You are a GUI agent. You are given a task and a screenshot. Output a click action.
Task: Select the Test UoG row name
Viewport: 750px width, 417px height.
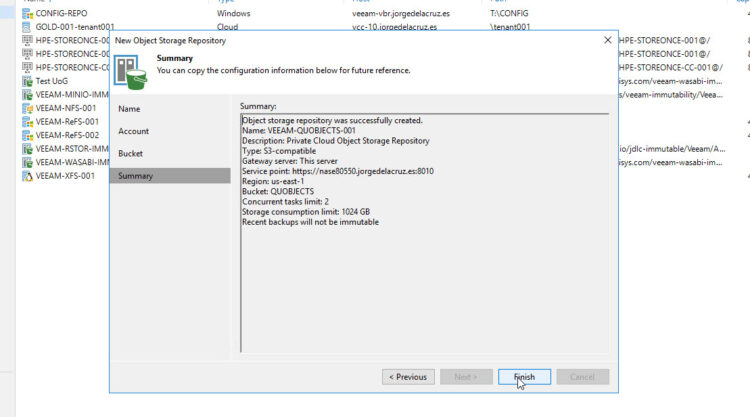pos(52,81)
